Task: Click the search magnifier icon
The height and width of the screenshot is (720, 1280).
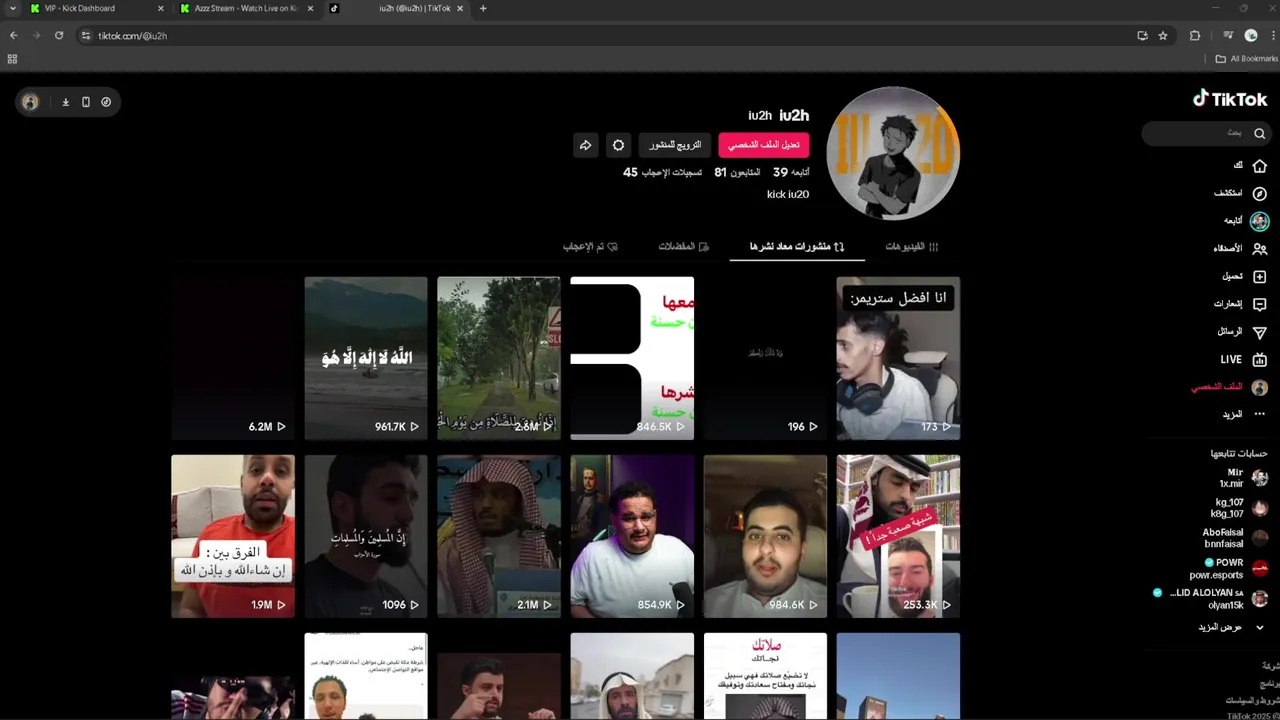Action: (x=1259, y=133)
